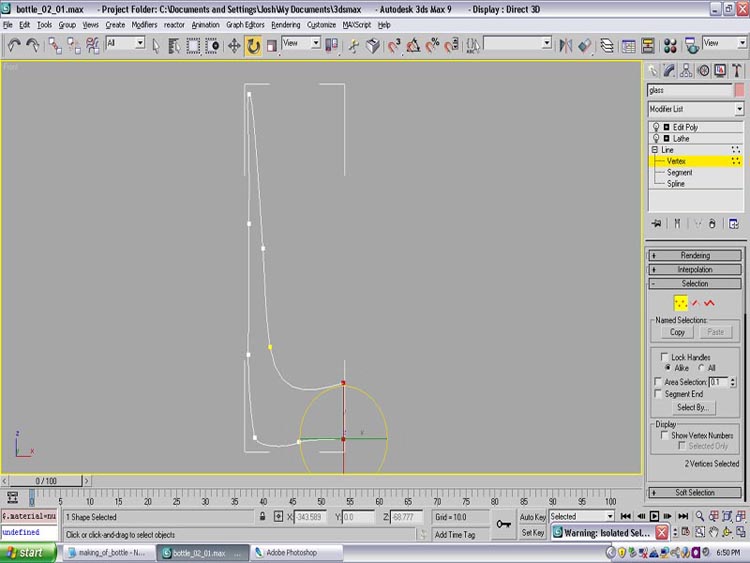Click the selection lock toggle icon
The width and height of the screenshot is (750, 563).
(261, 517)
